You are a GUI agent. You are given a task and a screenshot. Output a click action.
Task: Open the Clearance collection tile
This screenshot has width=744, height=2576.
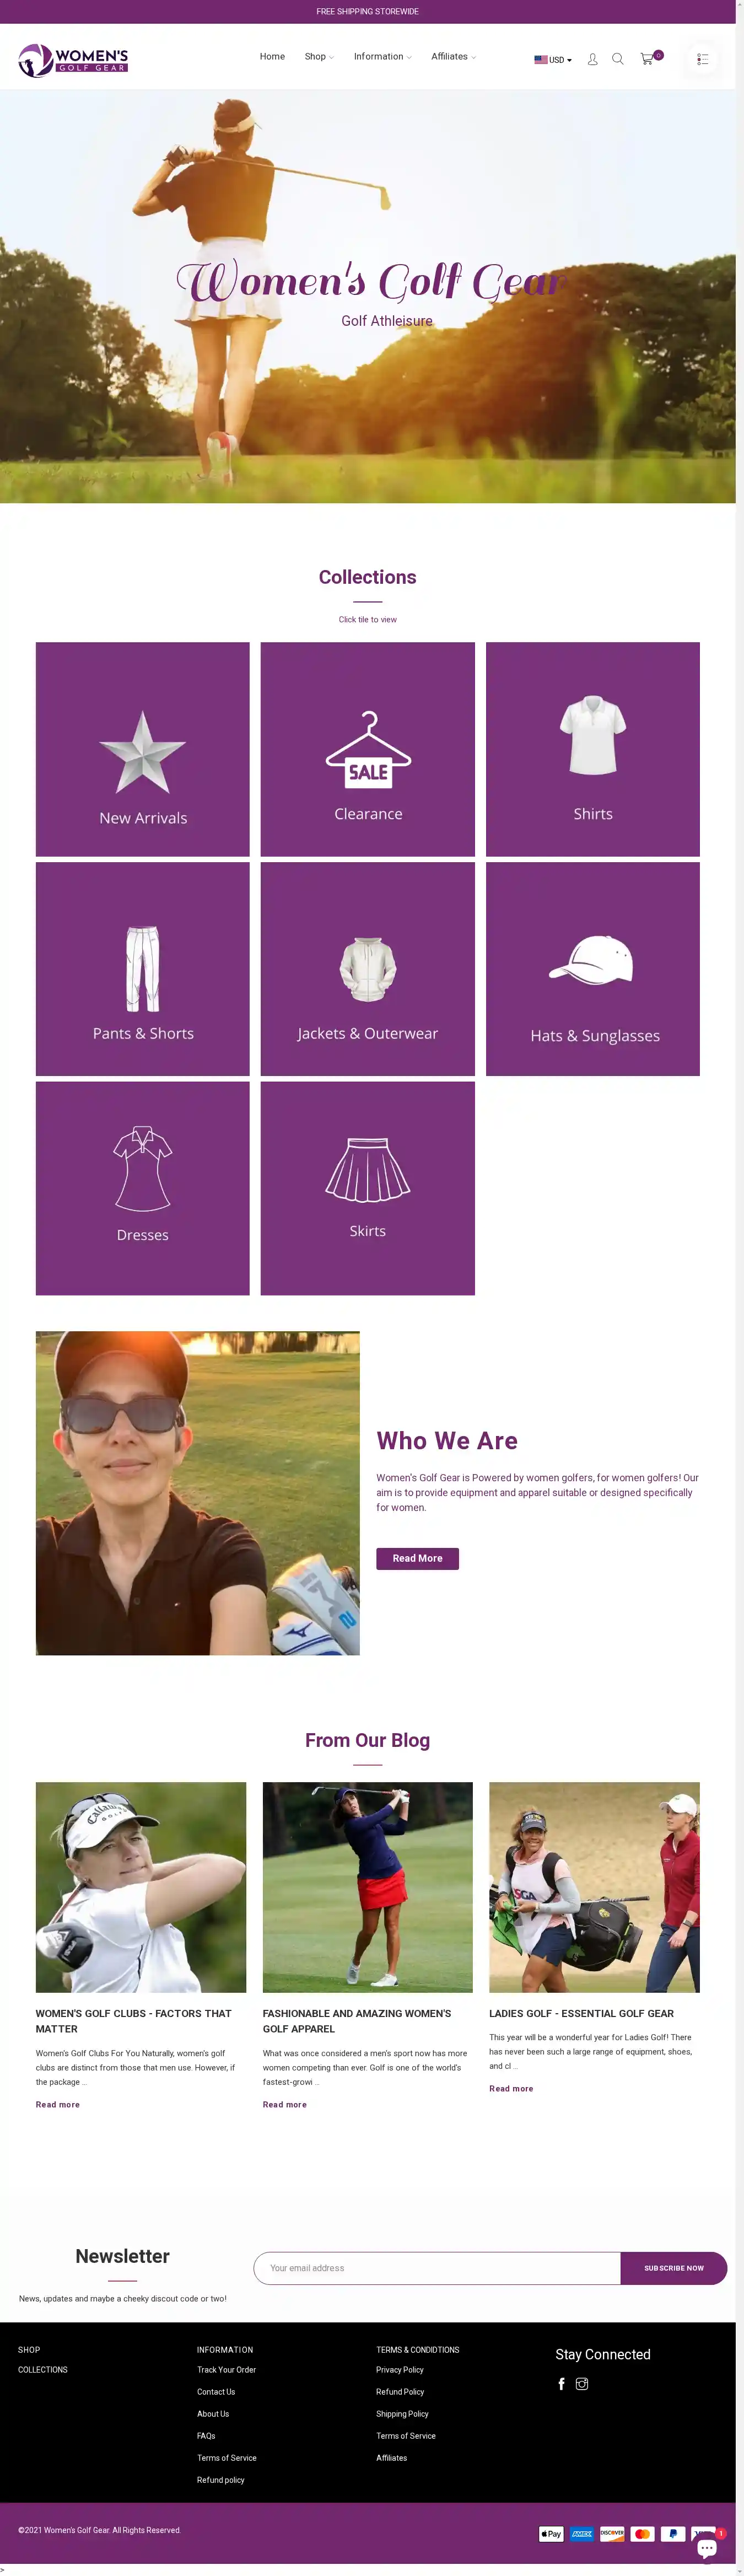[367, 749]
